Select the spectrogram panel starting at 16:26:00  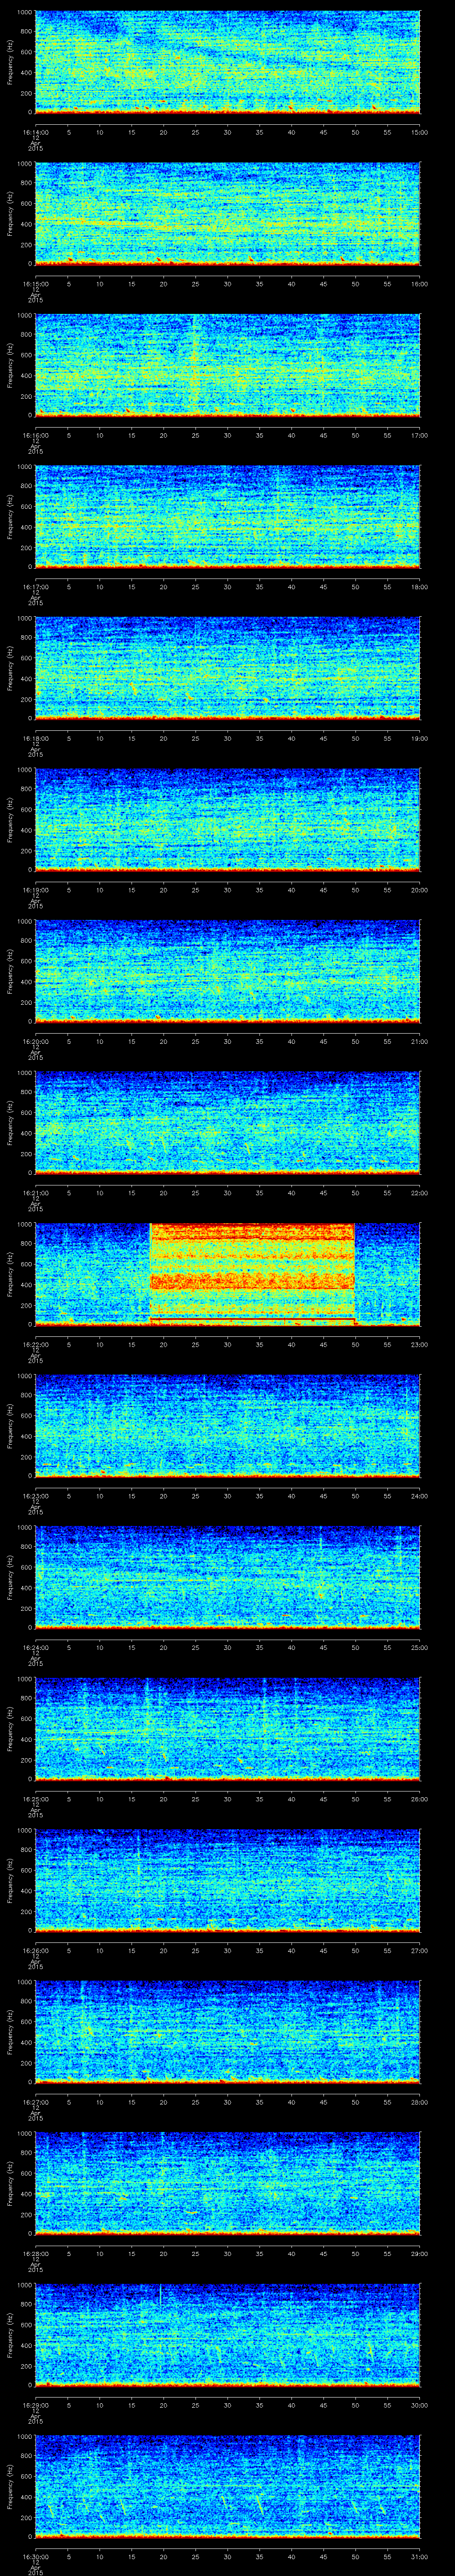click(x=227, y=1880)
